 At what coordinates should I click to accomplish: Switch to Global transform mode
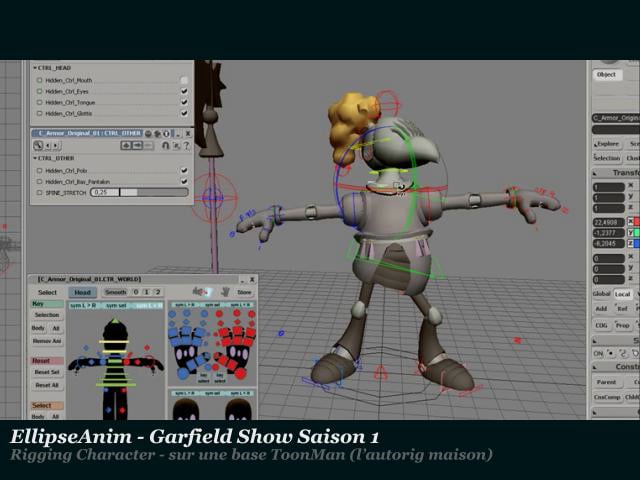[601, 294]
